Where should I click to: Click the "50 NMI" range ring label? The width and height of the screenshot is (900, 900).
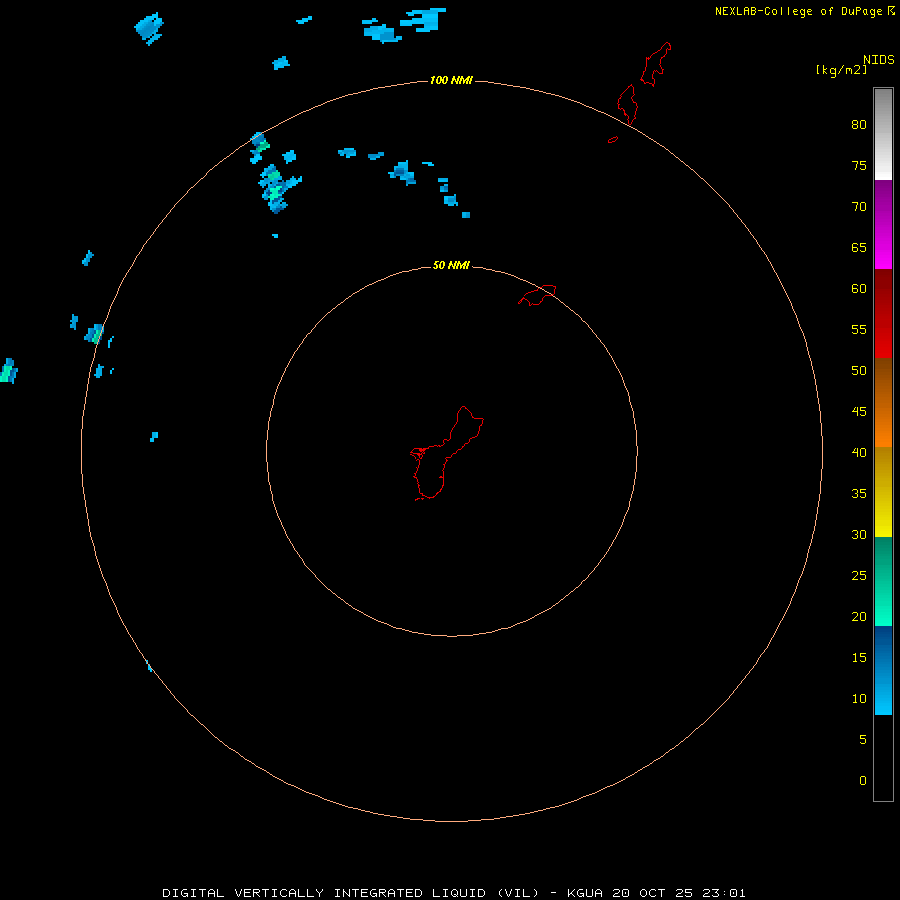click(x=451, y=265)
